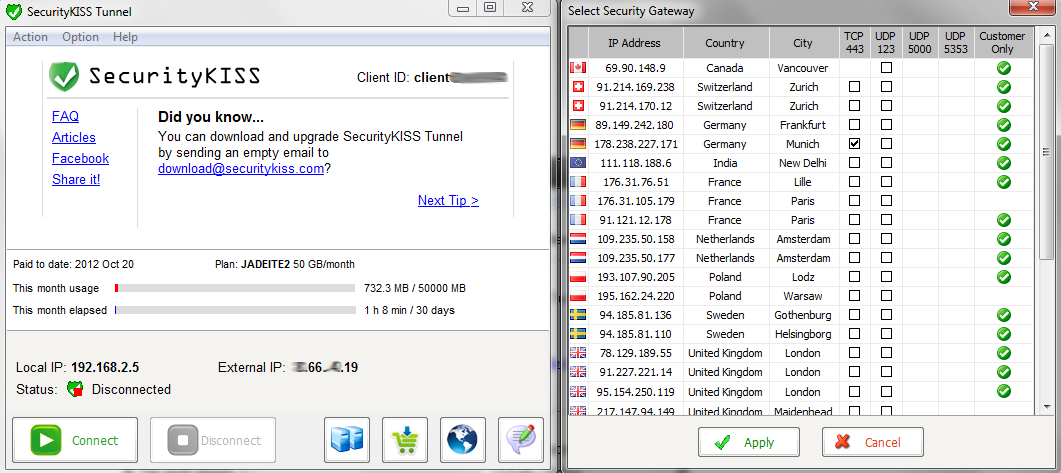The width and height of the screenshot is (1061, 473).
Task: Click the Next Tip link
Action: 448,200
